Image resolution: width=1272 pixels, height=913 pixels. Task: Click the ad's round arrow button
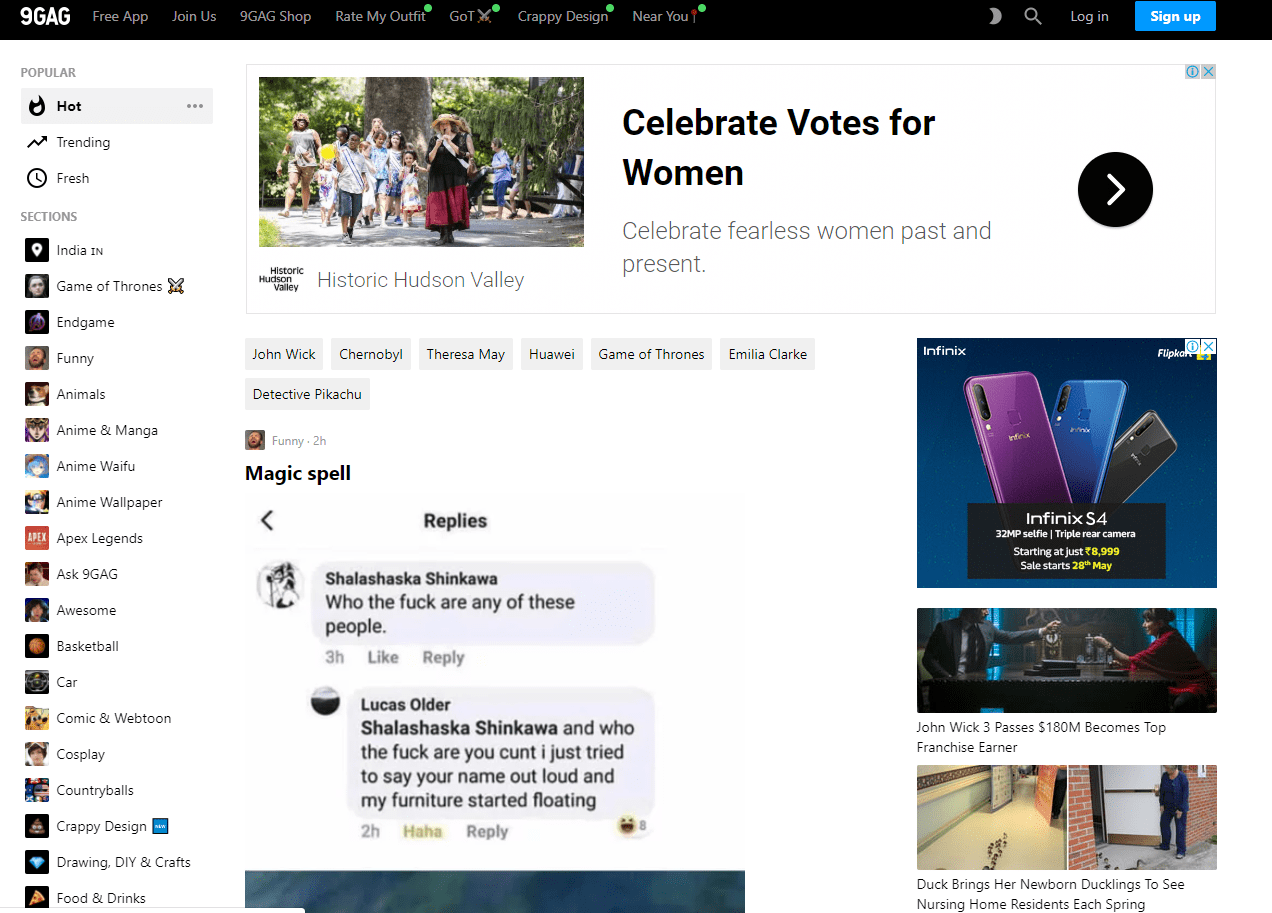(x=1115, y=189)
